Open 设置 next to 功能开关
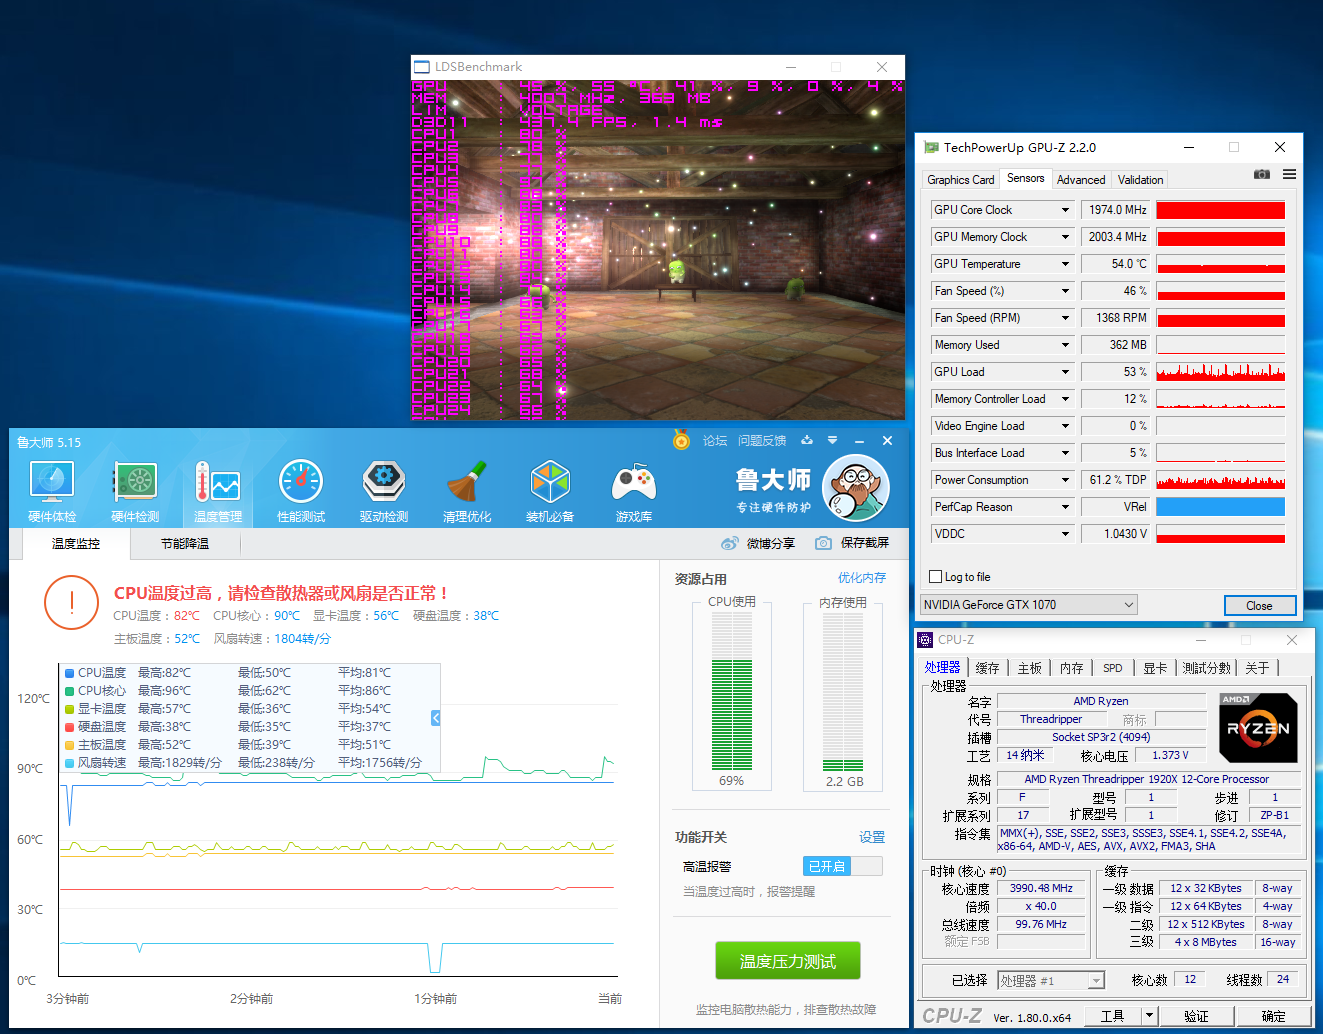1323x1034 pixels. (872, 837)
